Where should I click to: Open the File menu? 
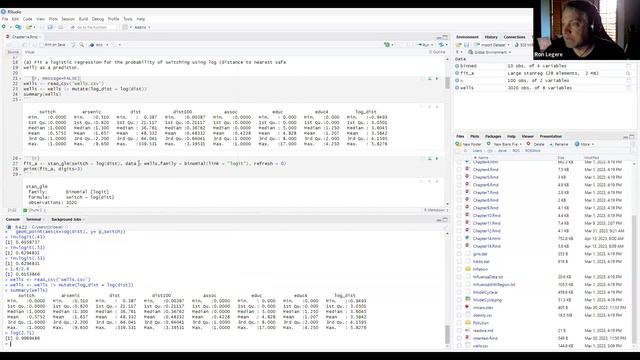point(5,19)
